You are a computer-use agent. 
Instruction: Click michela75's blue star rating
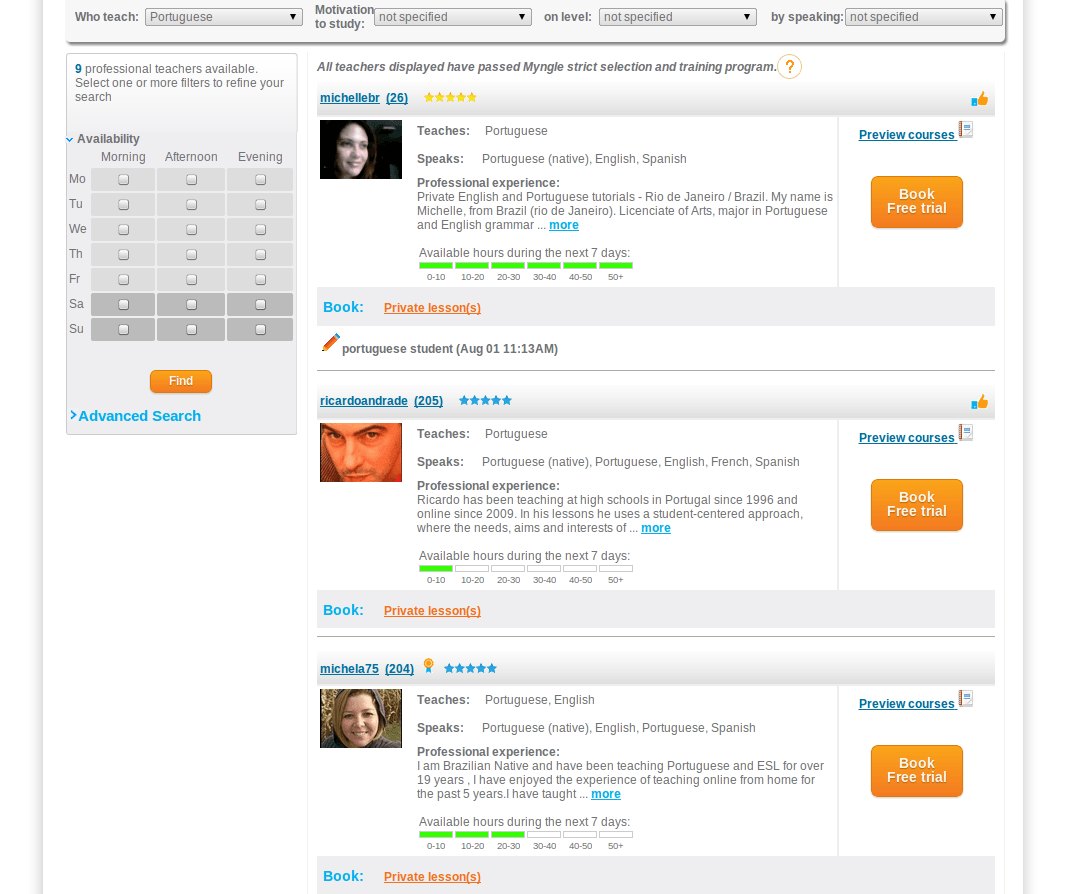(470, 668)
